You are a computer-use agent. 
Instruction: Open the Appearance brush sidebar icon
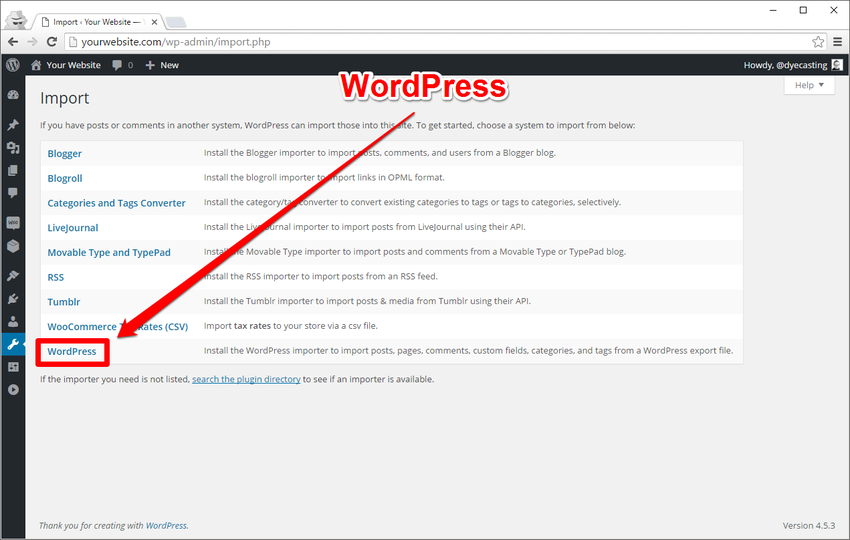point(13,275)
